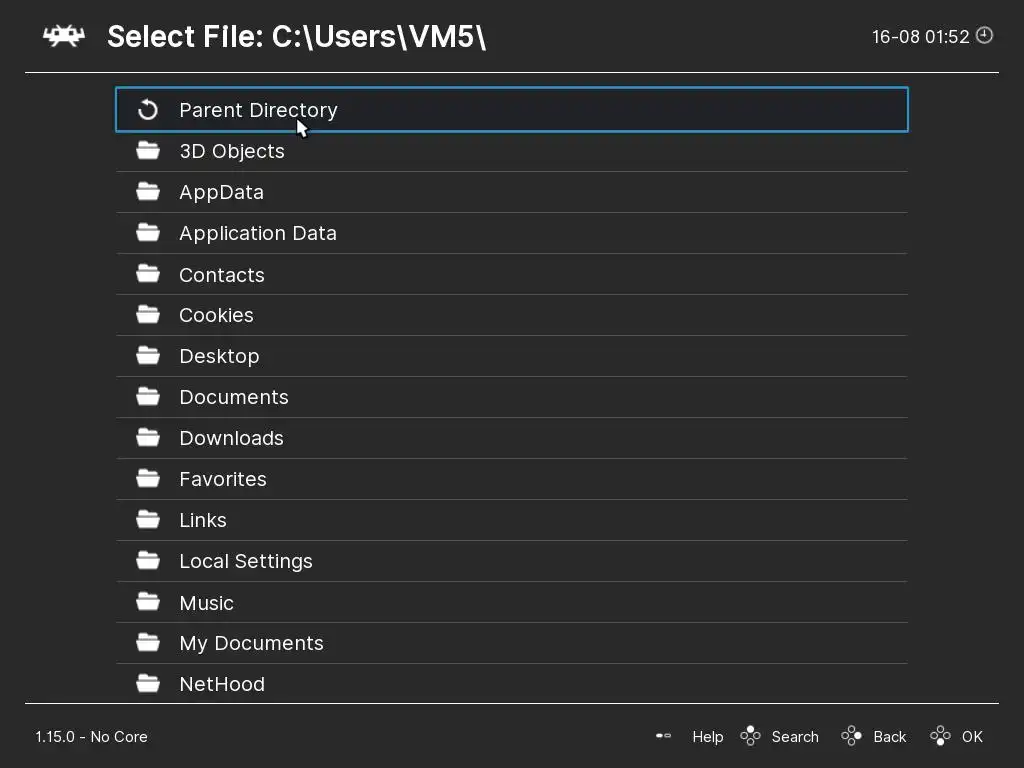Click the Search gamepad icon
Screen dimensions: 1024x768
750,736
